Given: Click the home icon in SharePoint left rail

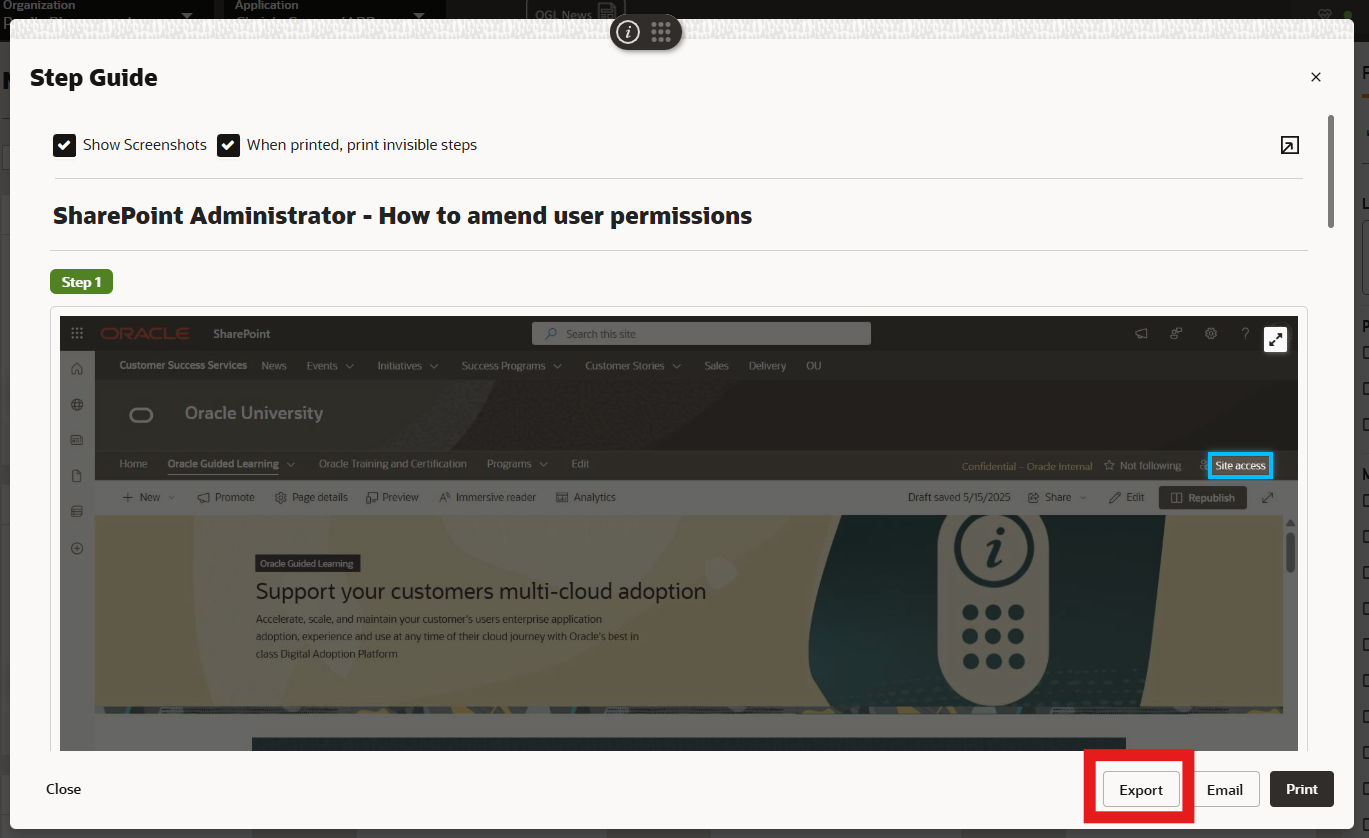Looking at the screenshot, I should (x=77, y=369).
